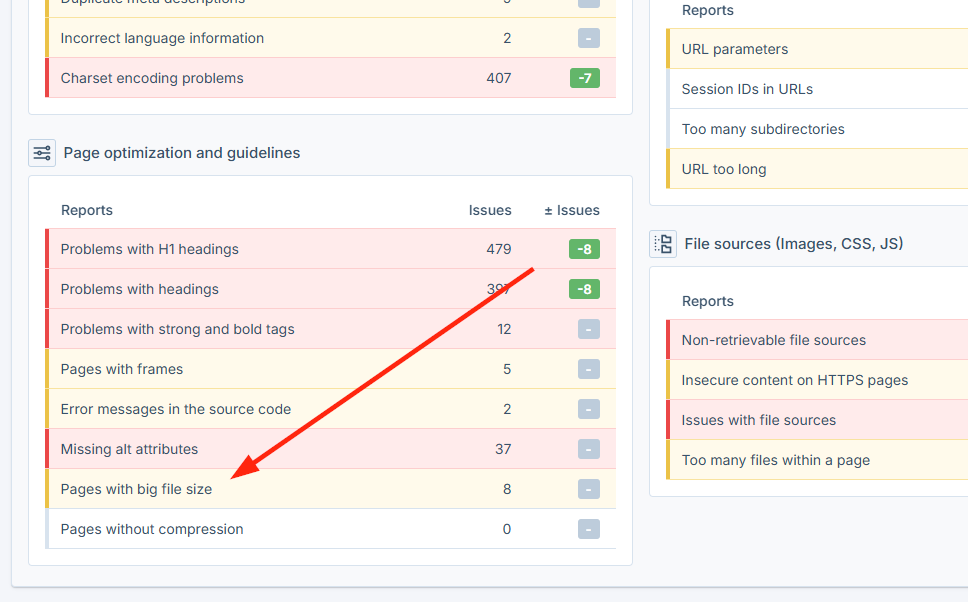View the URL parameters report

point(734,48)
